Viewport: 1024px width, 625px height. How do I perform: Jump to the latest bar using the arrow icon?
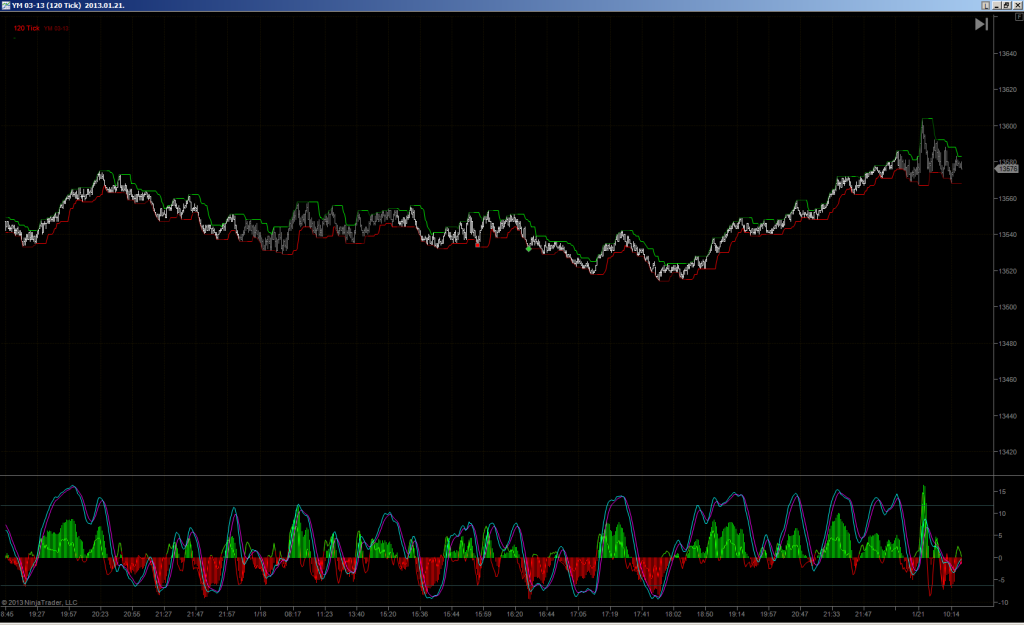click(981, 24)
